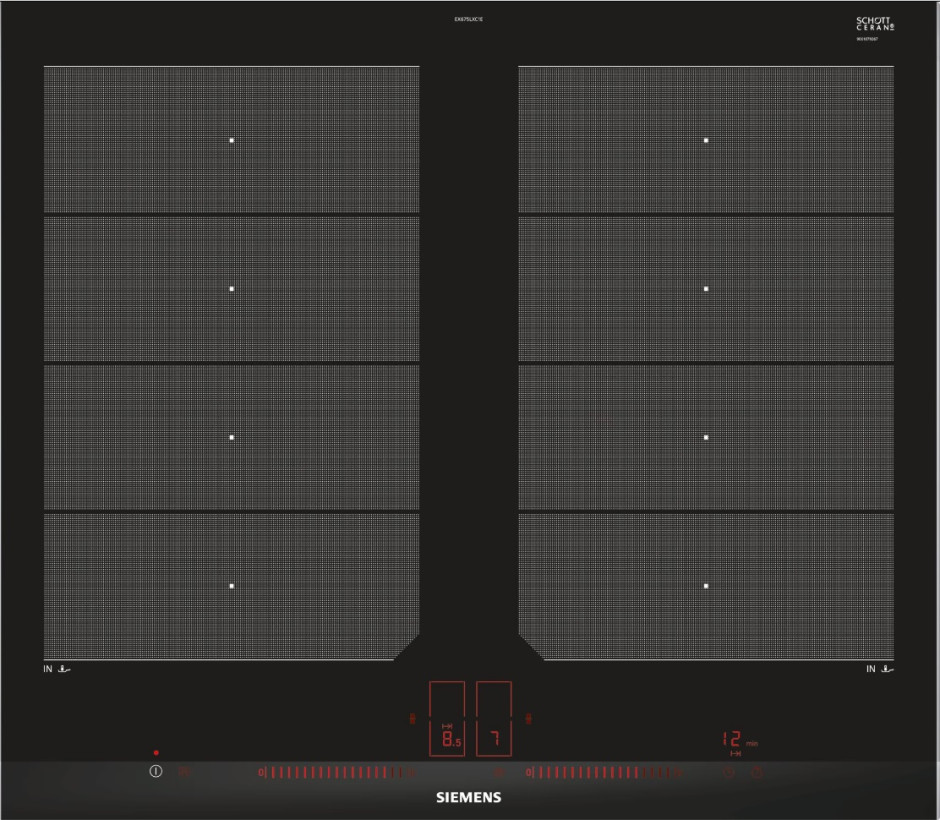Touch bottom-right cooking zone center dot

[706, 585]
